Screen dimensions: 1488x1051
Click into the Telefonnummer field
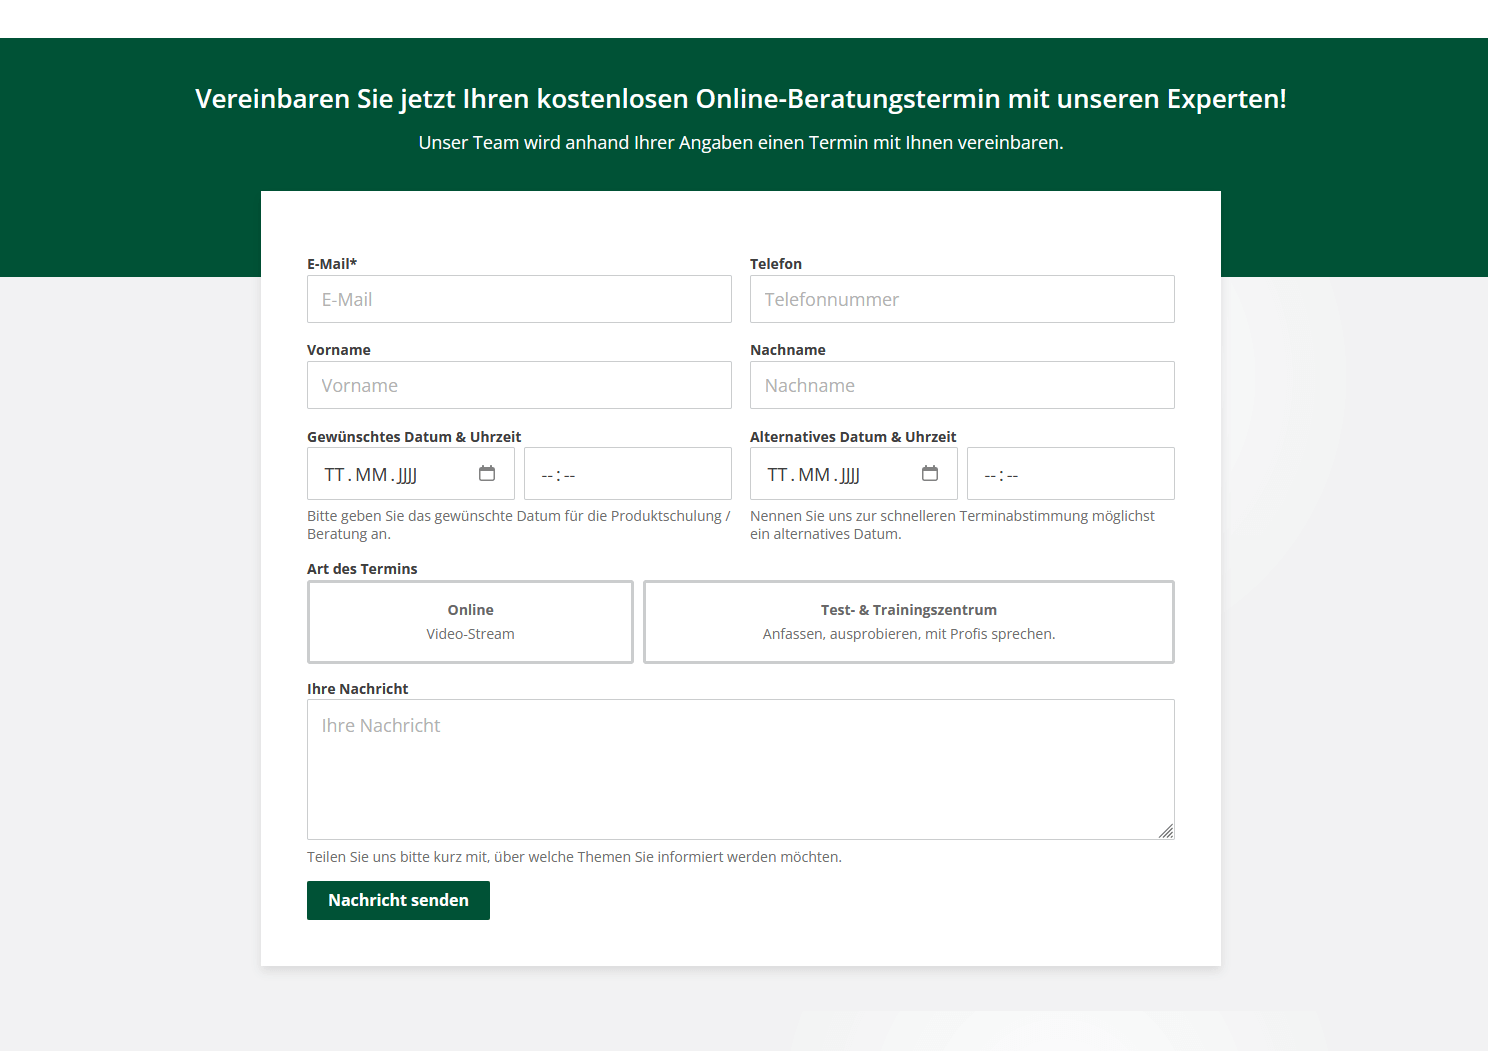[962, 299]
